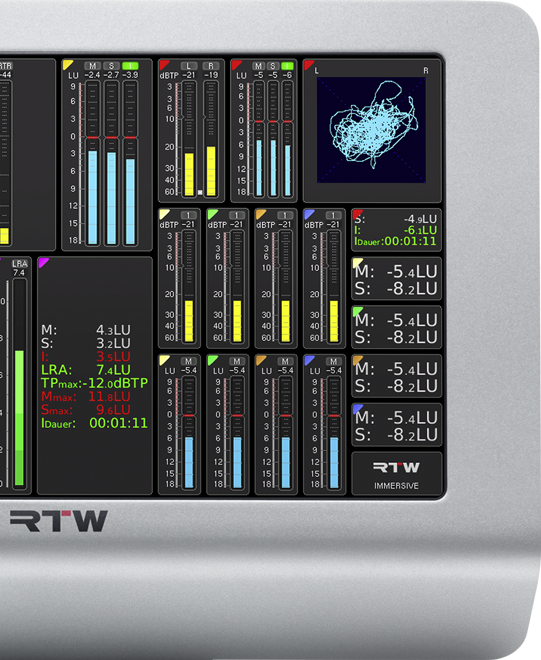Viewport: 541px width, 660px height.
Task: Toggle the R channel button above the -19 bar
Action: click(211, 66)
